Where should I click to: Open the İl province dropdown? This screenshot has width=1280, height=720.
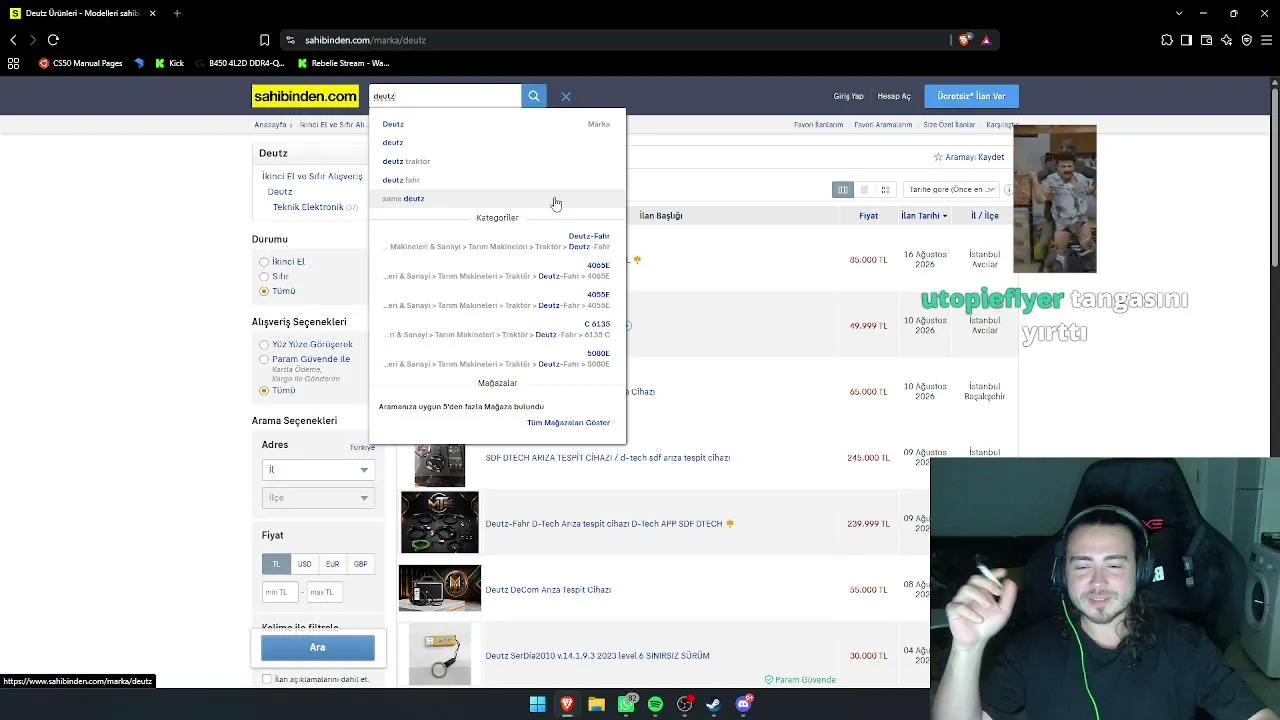pos(317,470)
